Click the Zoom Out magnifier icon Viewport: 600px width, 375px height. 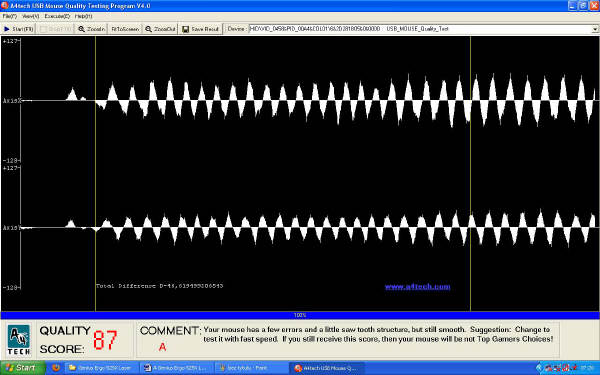point(148,29)
